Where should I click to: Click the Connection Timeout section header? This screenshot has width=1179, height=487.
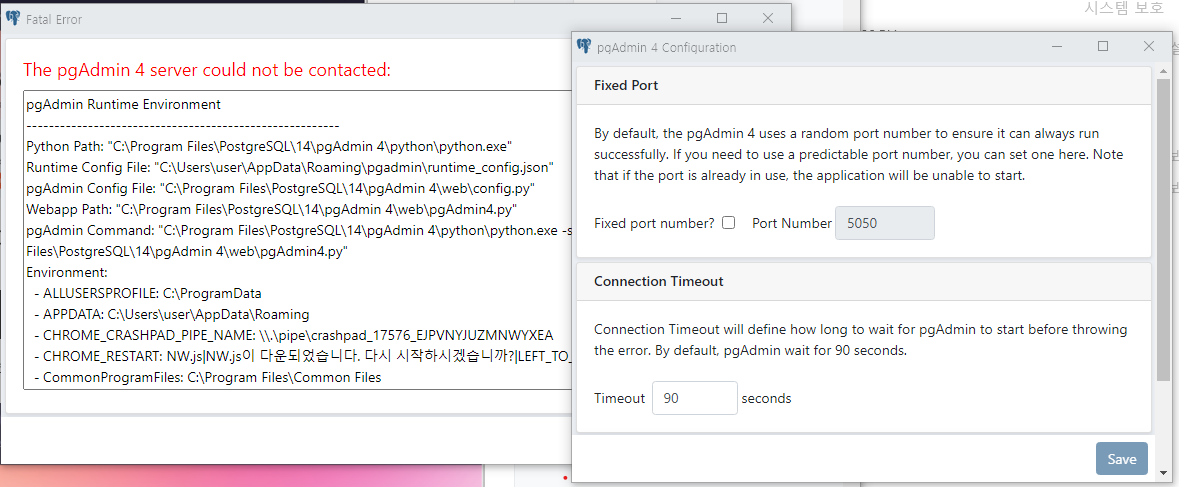(x=864, y=282)
